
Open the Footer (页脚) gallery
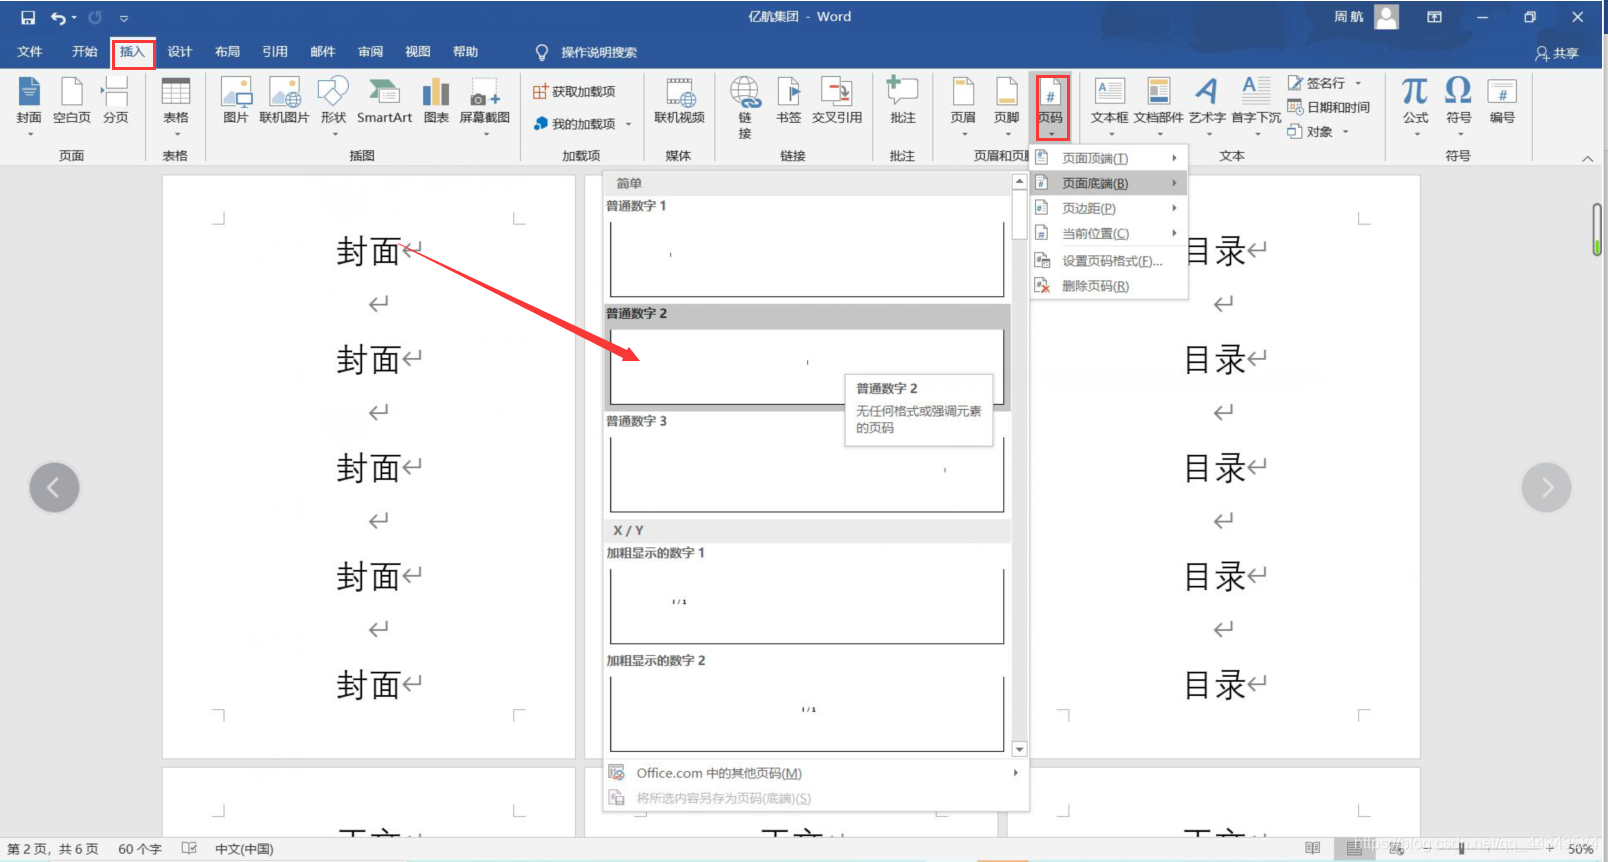coord(1007,106)
